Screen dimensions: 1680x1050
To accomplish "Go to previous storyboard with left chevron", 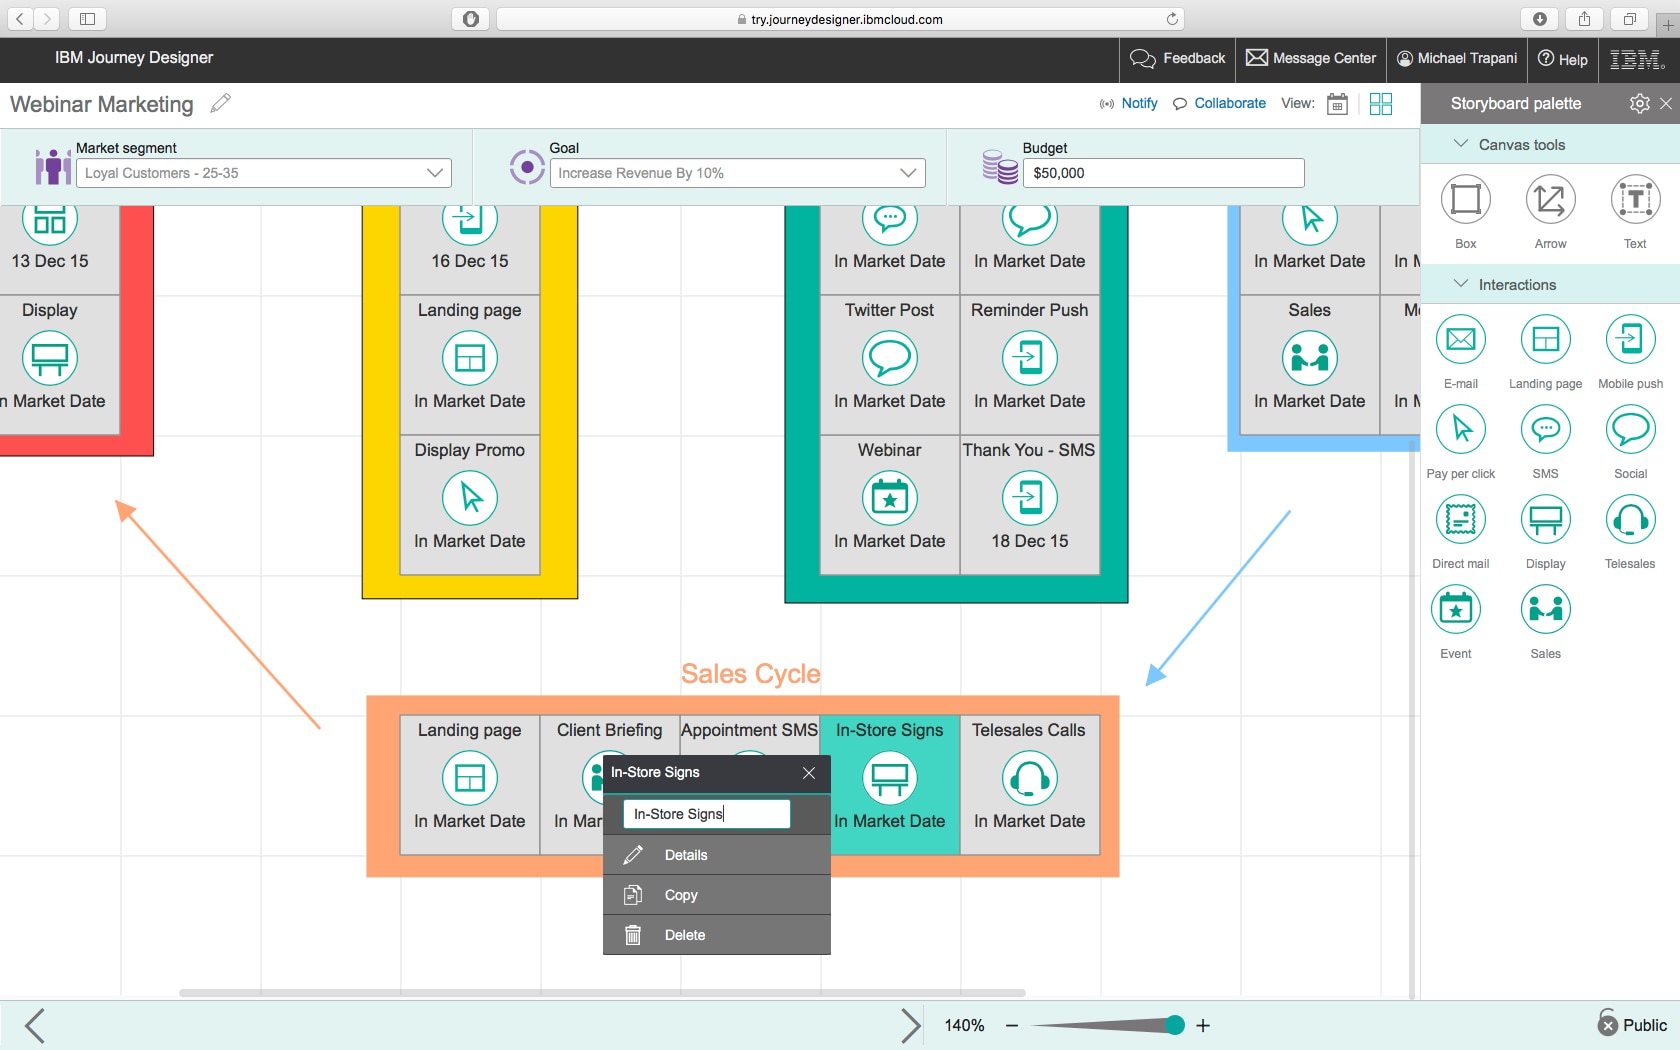I will pyautogui.click(x=35, y=1025).
